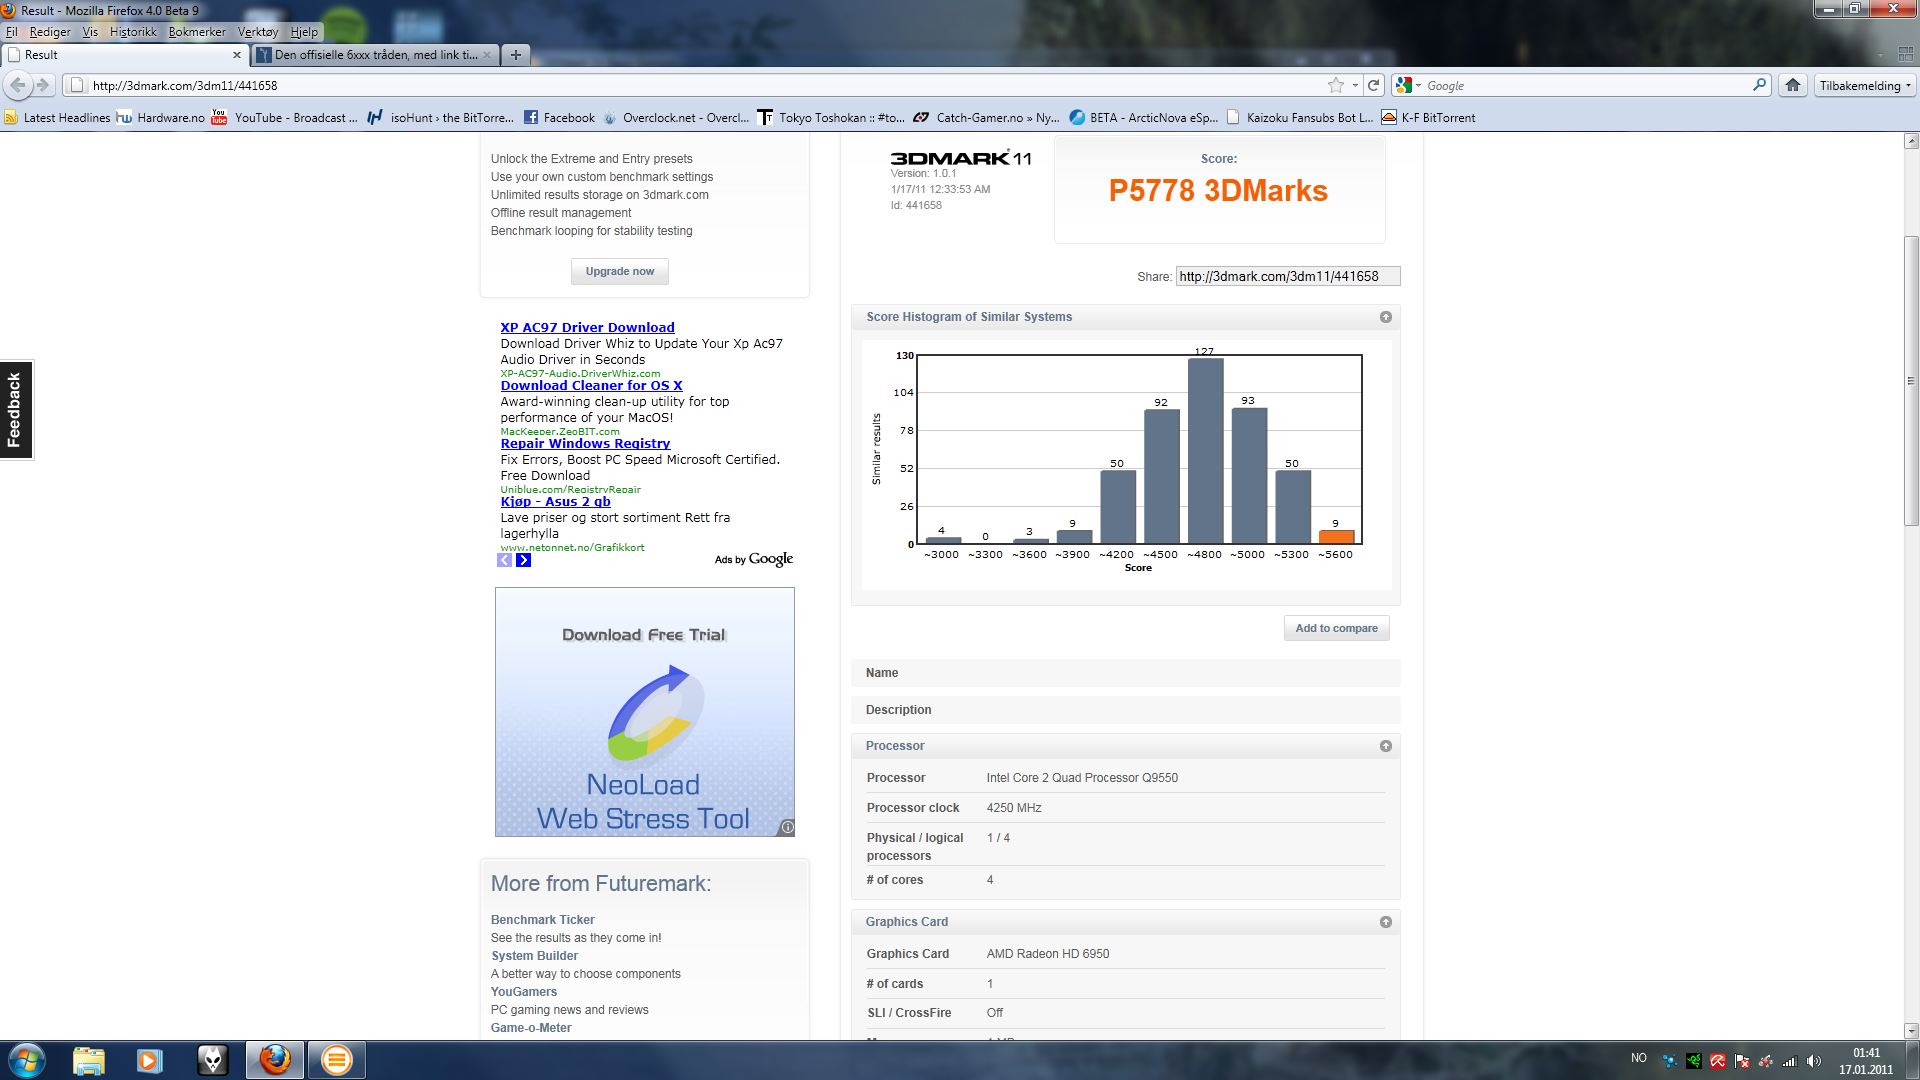The height and width of the screenshot is (1080, 1920).
Task: Open the orange round app taskbar icon
Action: point(337,1060)
